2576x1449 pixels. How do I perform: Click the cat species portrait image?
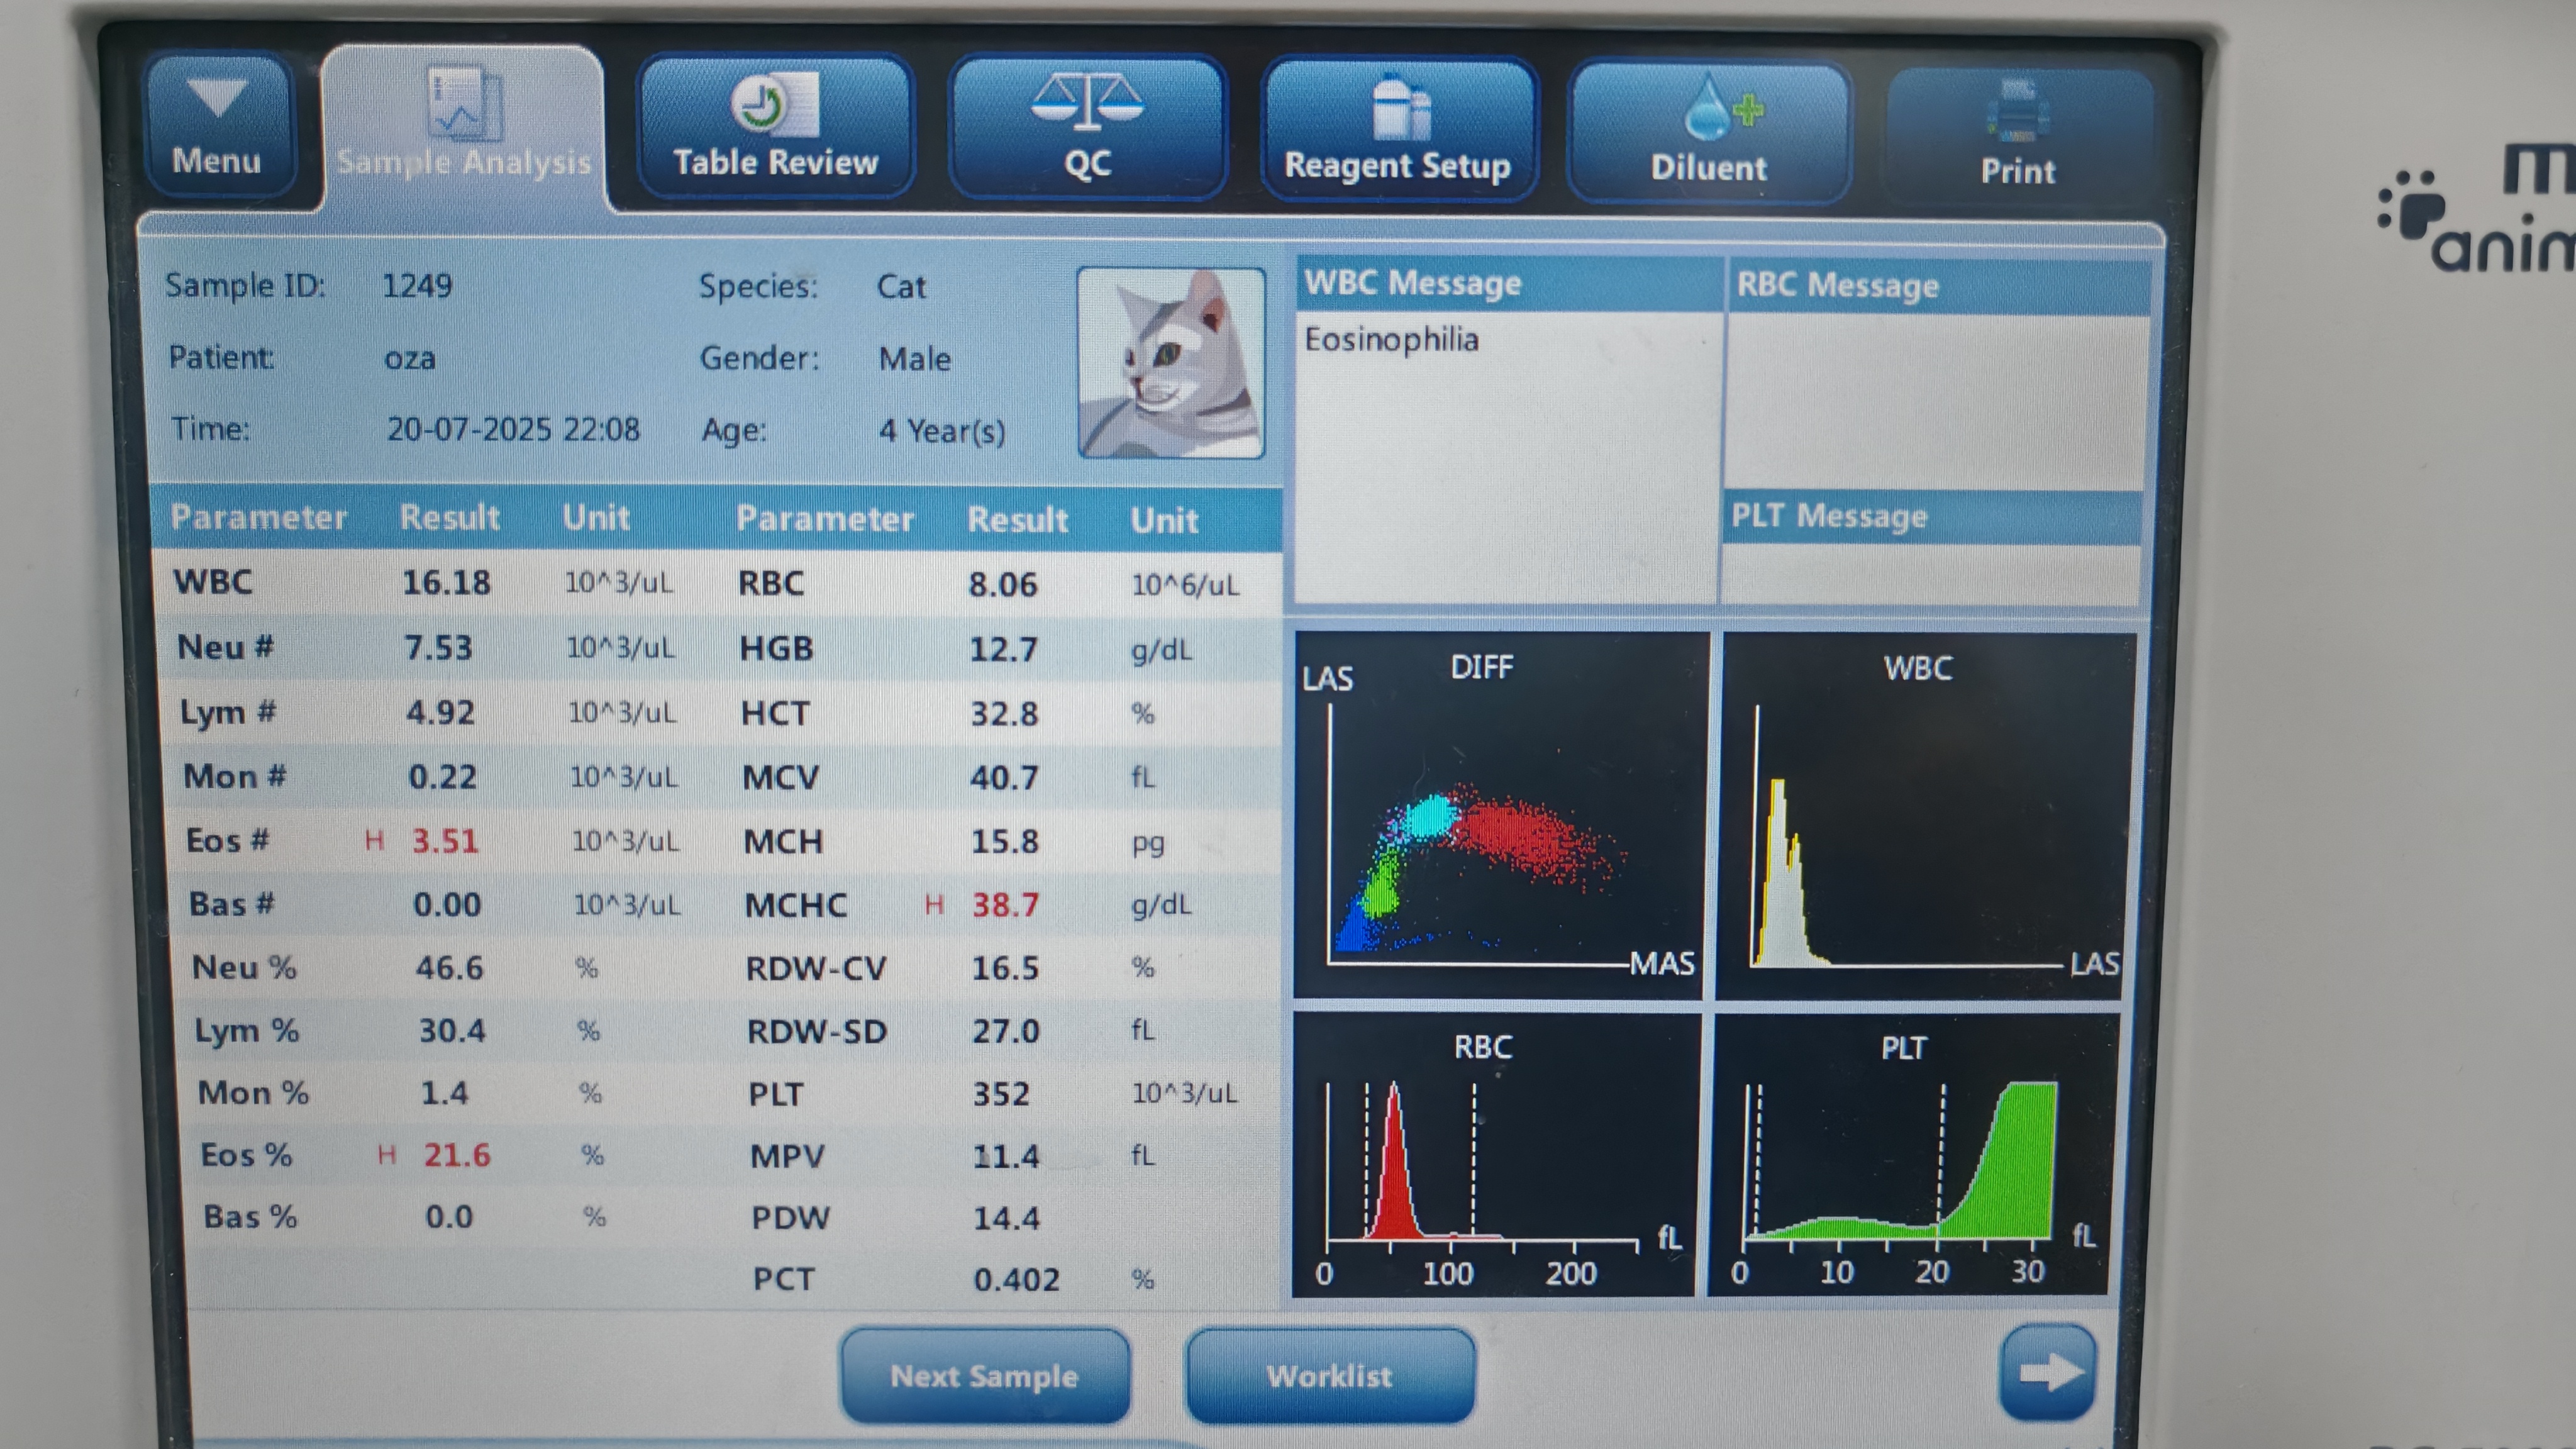tap(1171, 363)
